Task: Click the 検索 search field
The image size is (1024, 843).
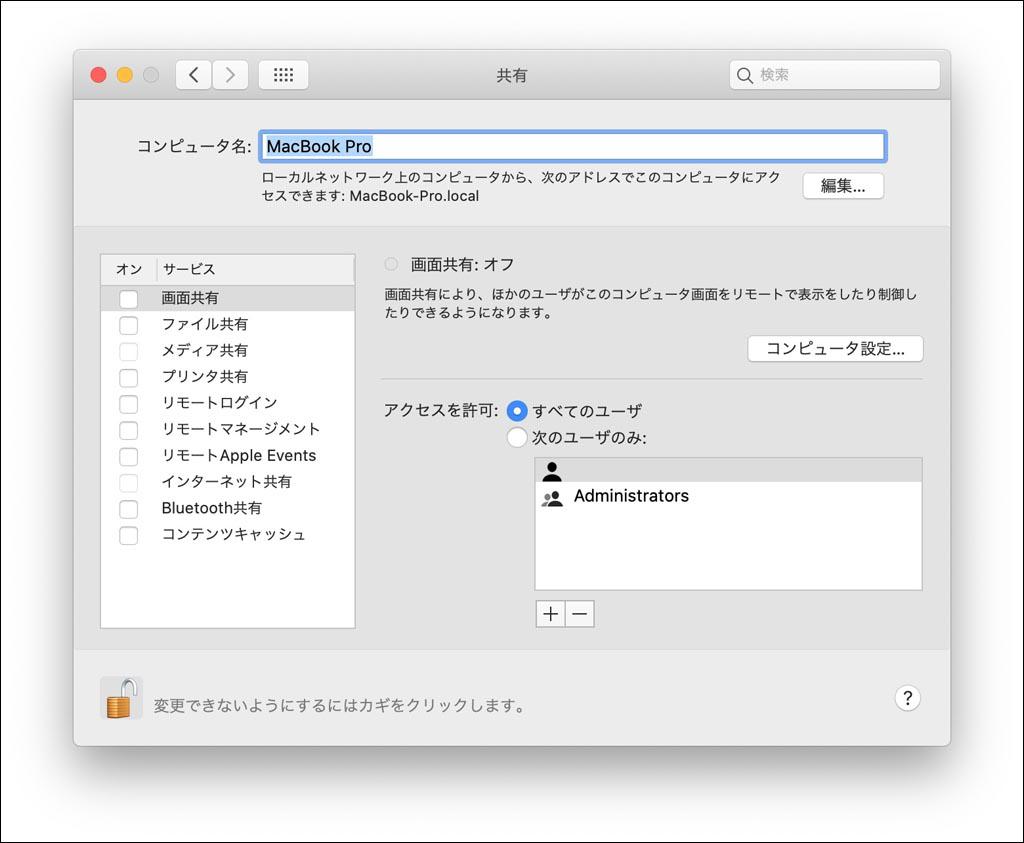Action: (835, 75)
